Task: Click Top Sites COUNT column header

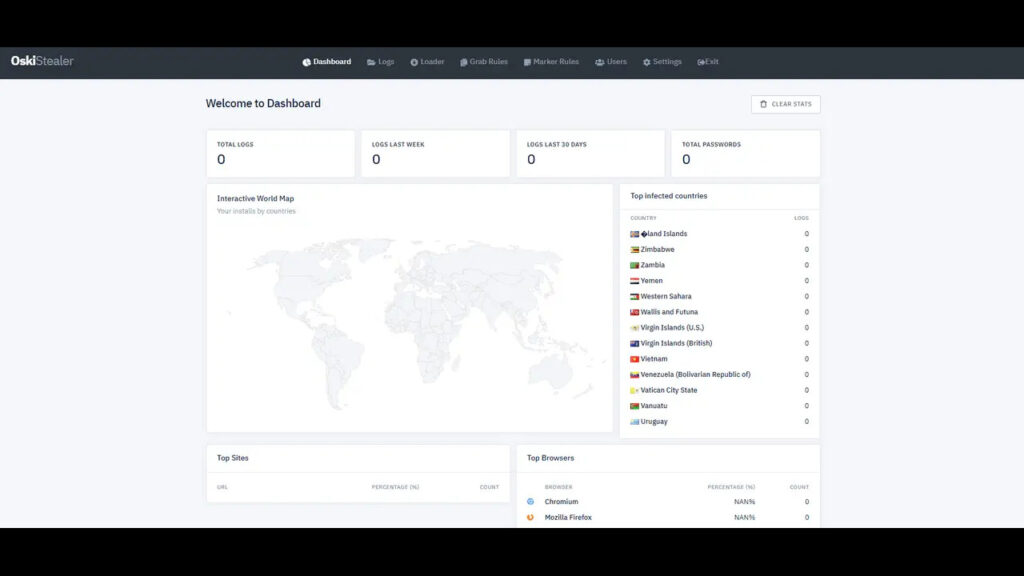Action: (x=489, y=487)
